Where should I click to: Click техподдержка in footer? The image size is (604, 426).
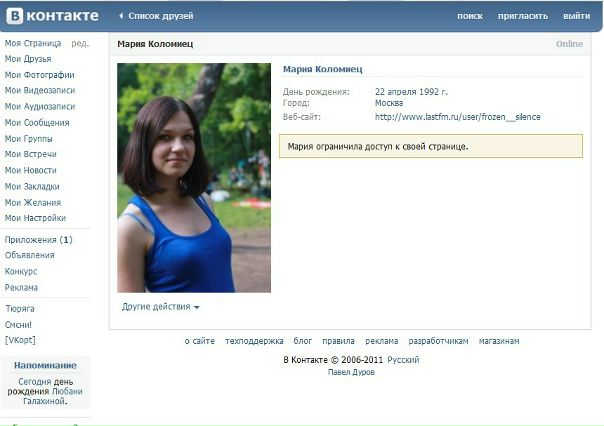click(x=254, y=341)
